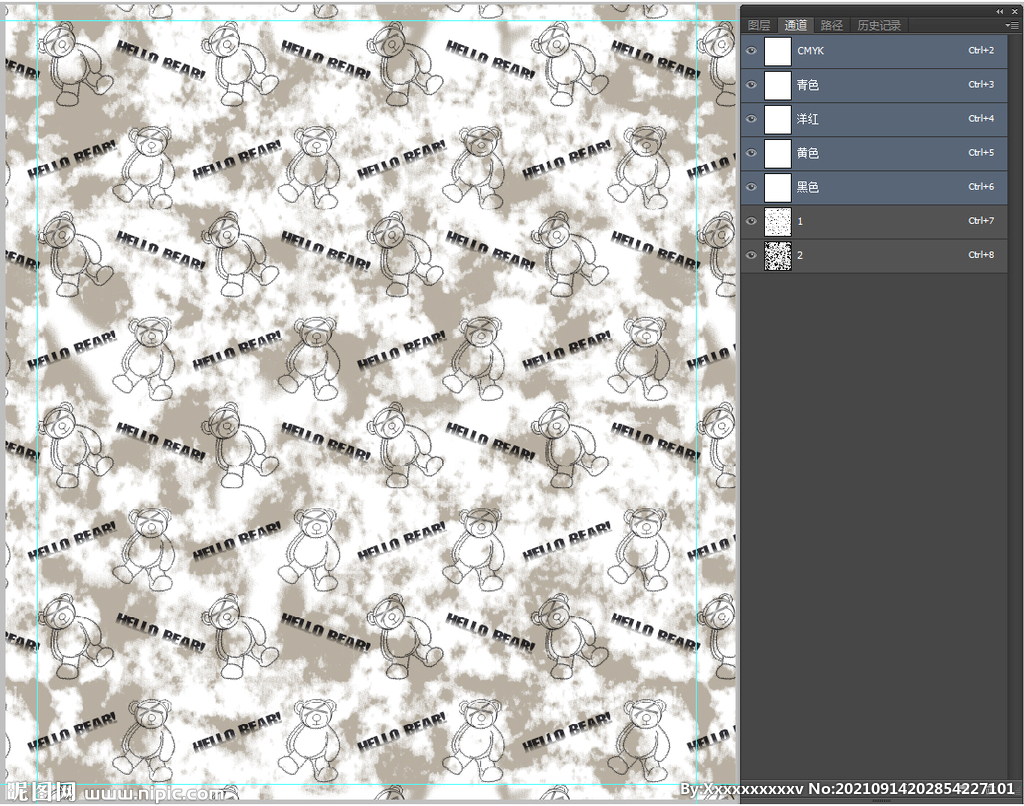Select the 通道 tab

[x=795, y=25]
